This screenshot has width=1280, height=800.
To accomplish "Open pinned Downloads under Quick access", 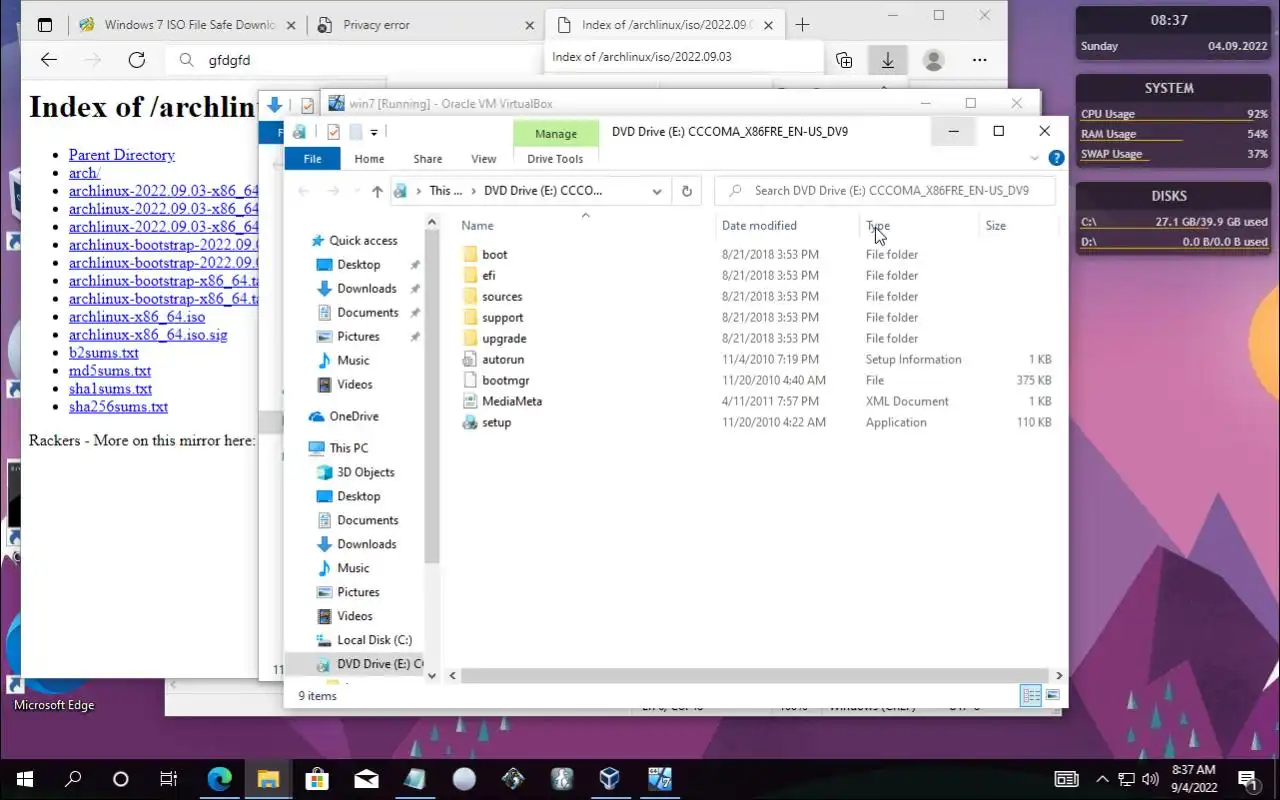I will point(366,288).
